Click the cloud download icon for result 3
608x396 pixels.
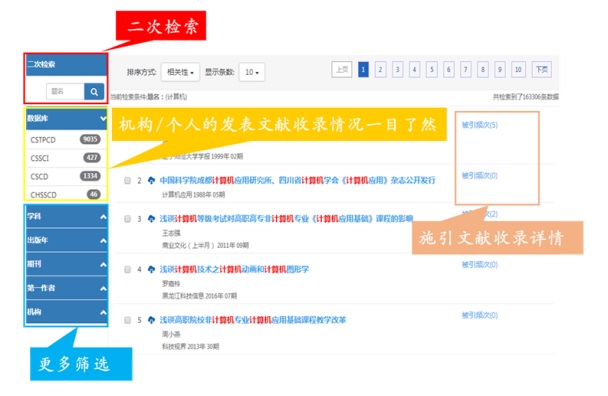(x=151, y=219)
